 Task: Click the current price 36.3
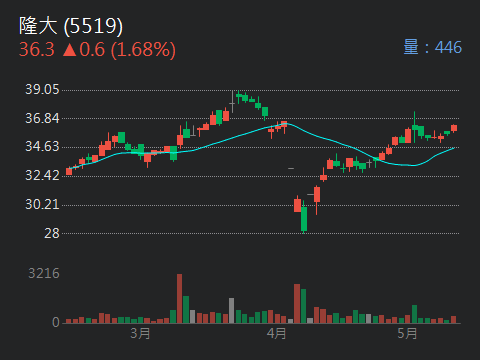(37, 49)
